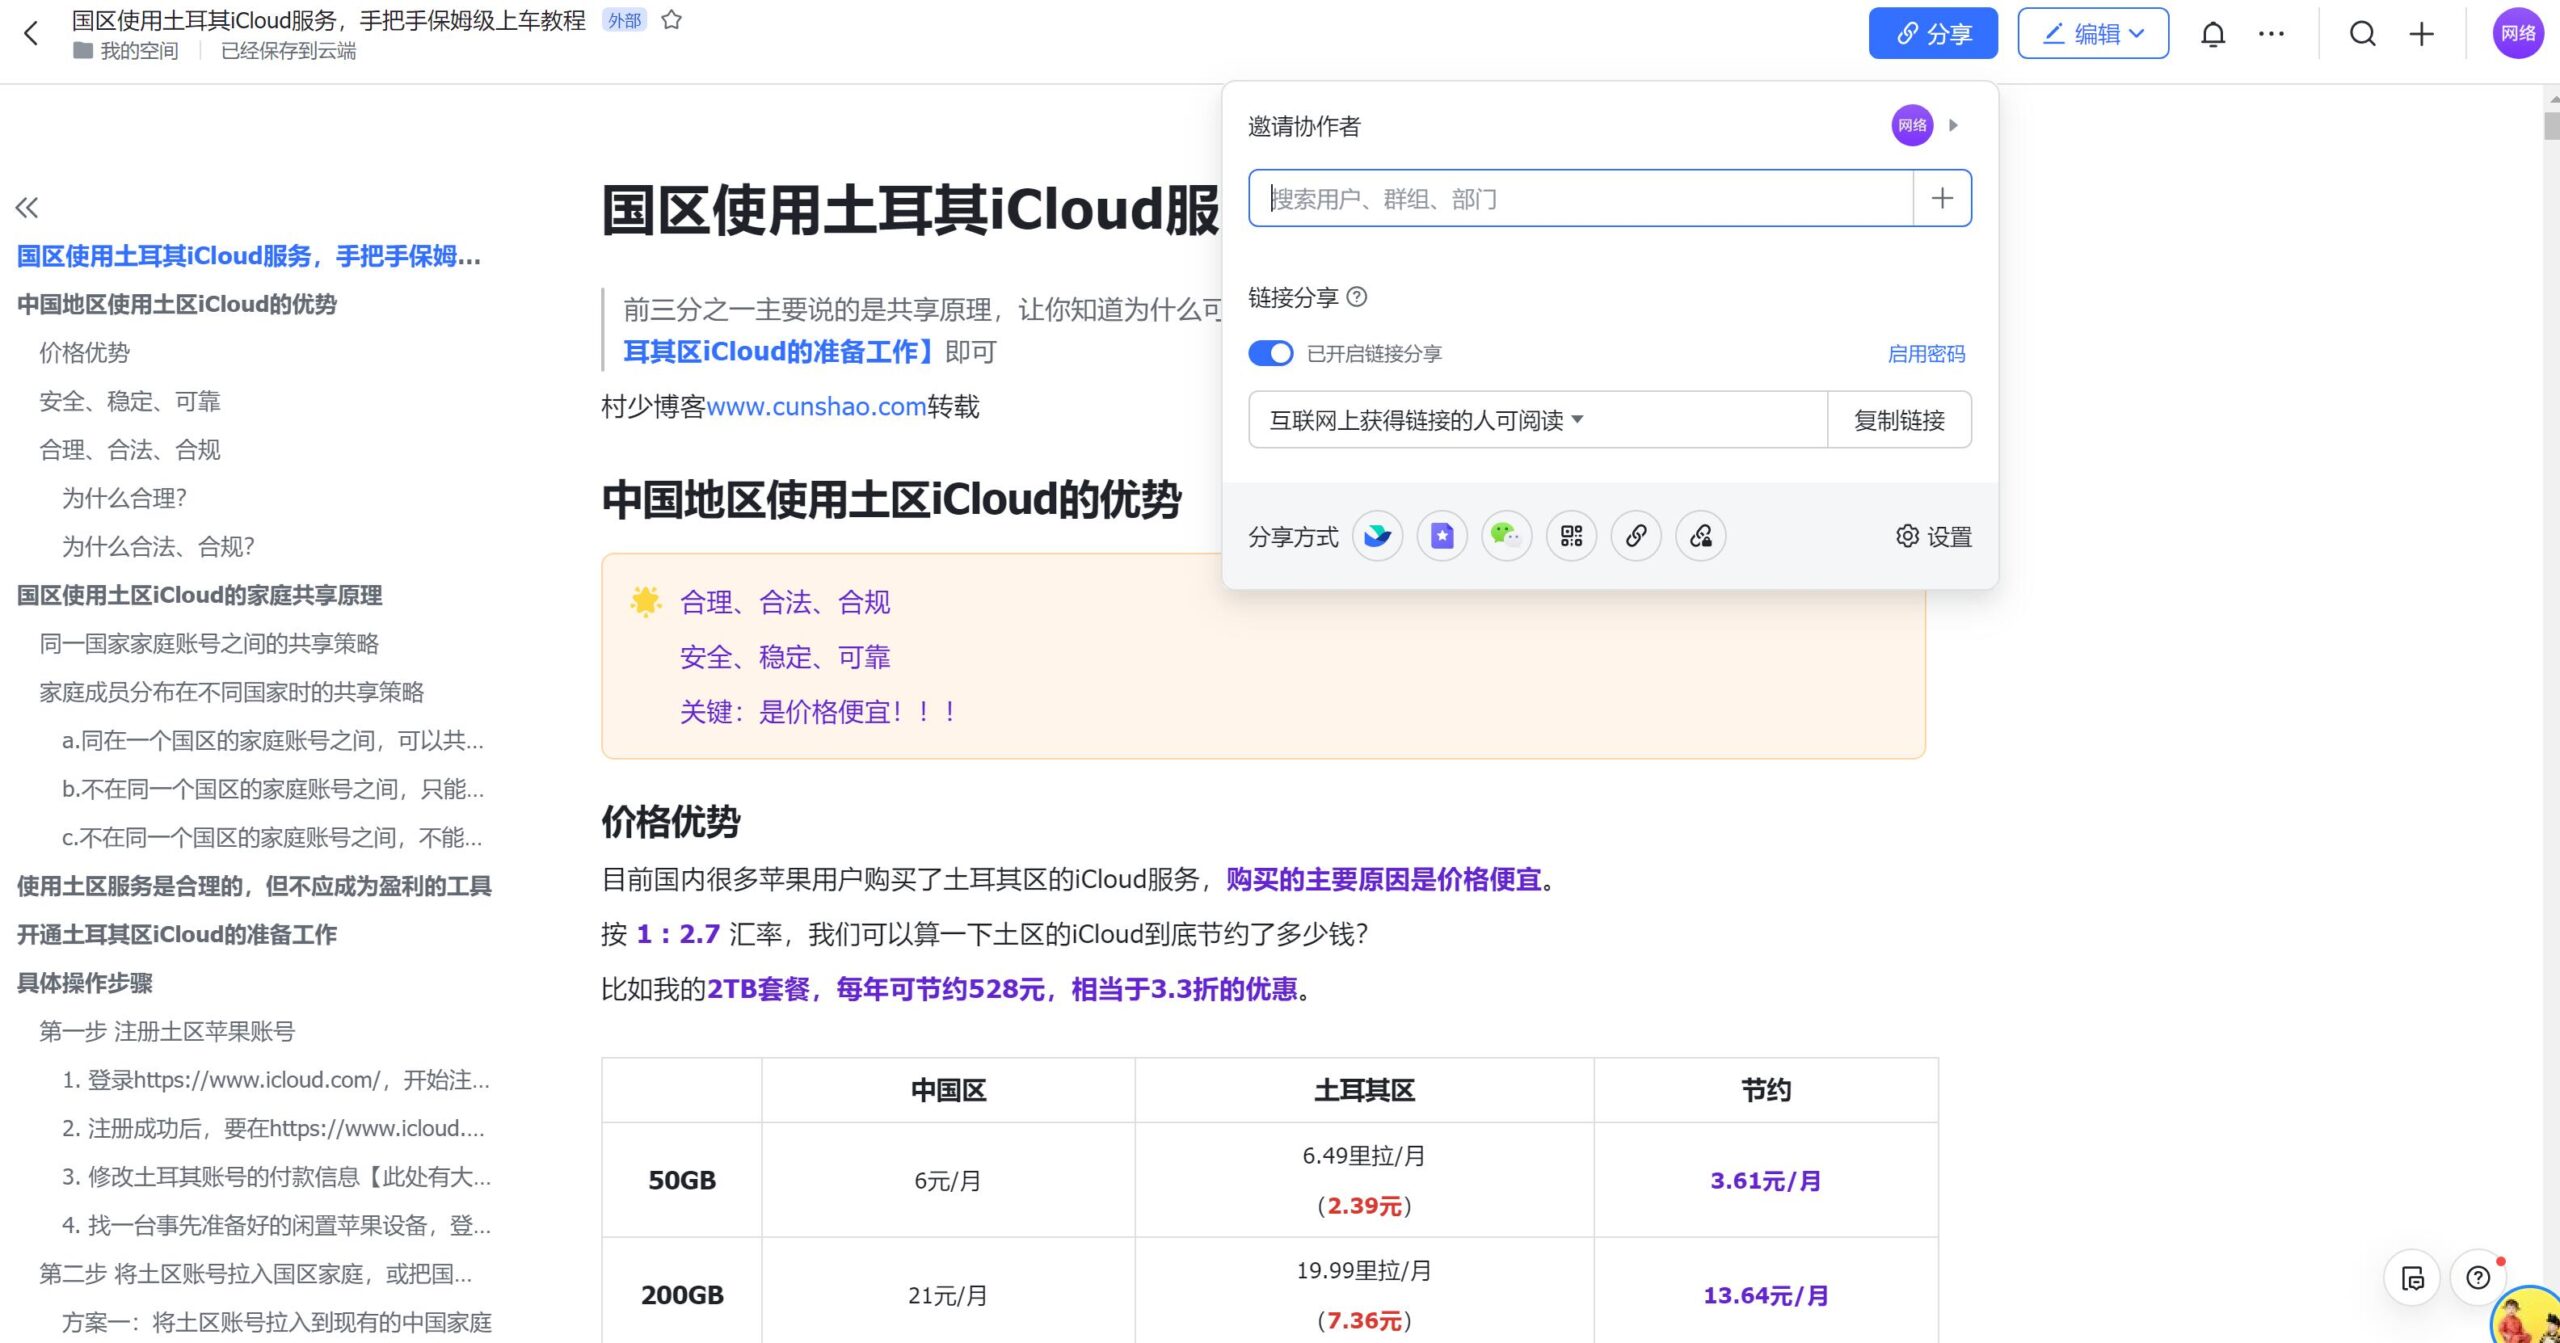The image size is (2560, 1343).
Task: Copy plain link via chain icon
Action: pos(1636,536)
